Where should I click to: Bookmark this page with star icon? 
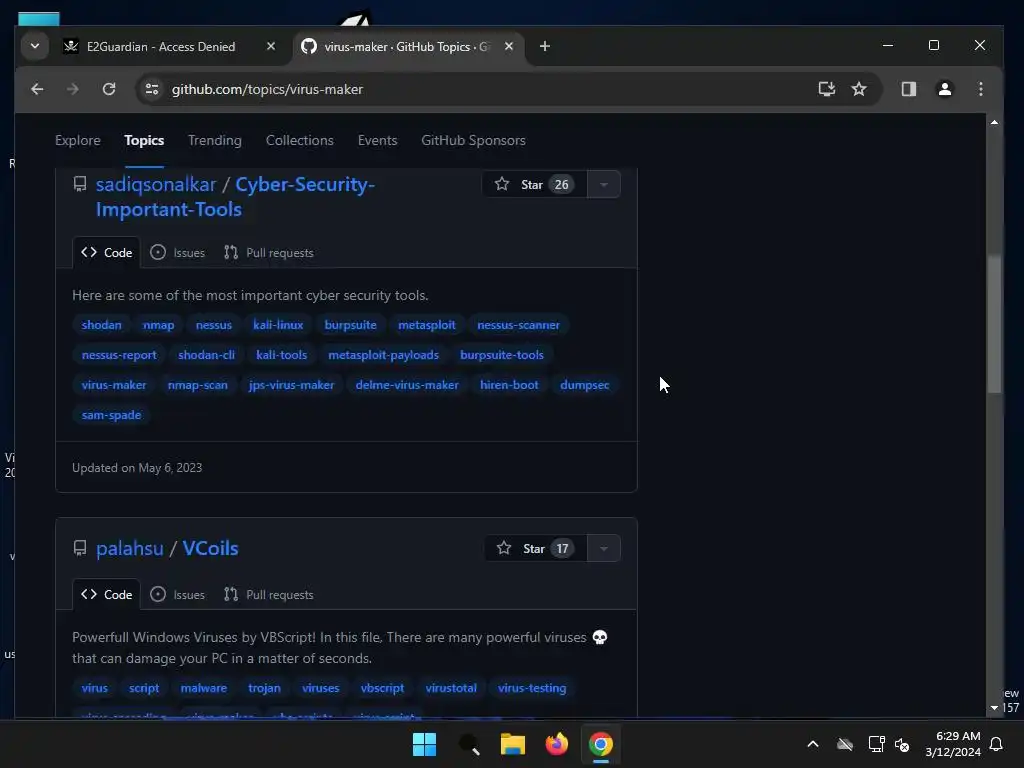[x=859, y=89]
